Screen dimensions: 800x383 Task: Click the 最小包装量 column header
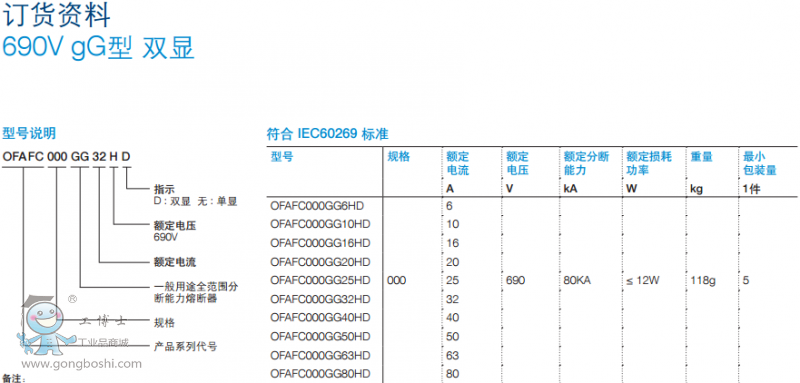click(760, 163)
